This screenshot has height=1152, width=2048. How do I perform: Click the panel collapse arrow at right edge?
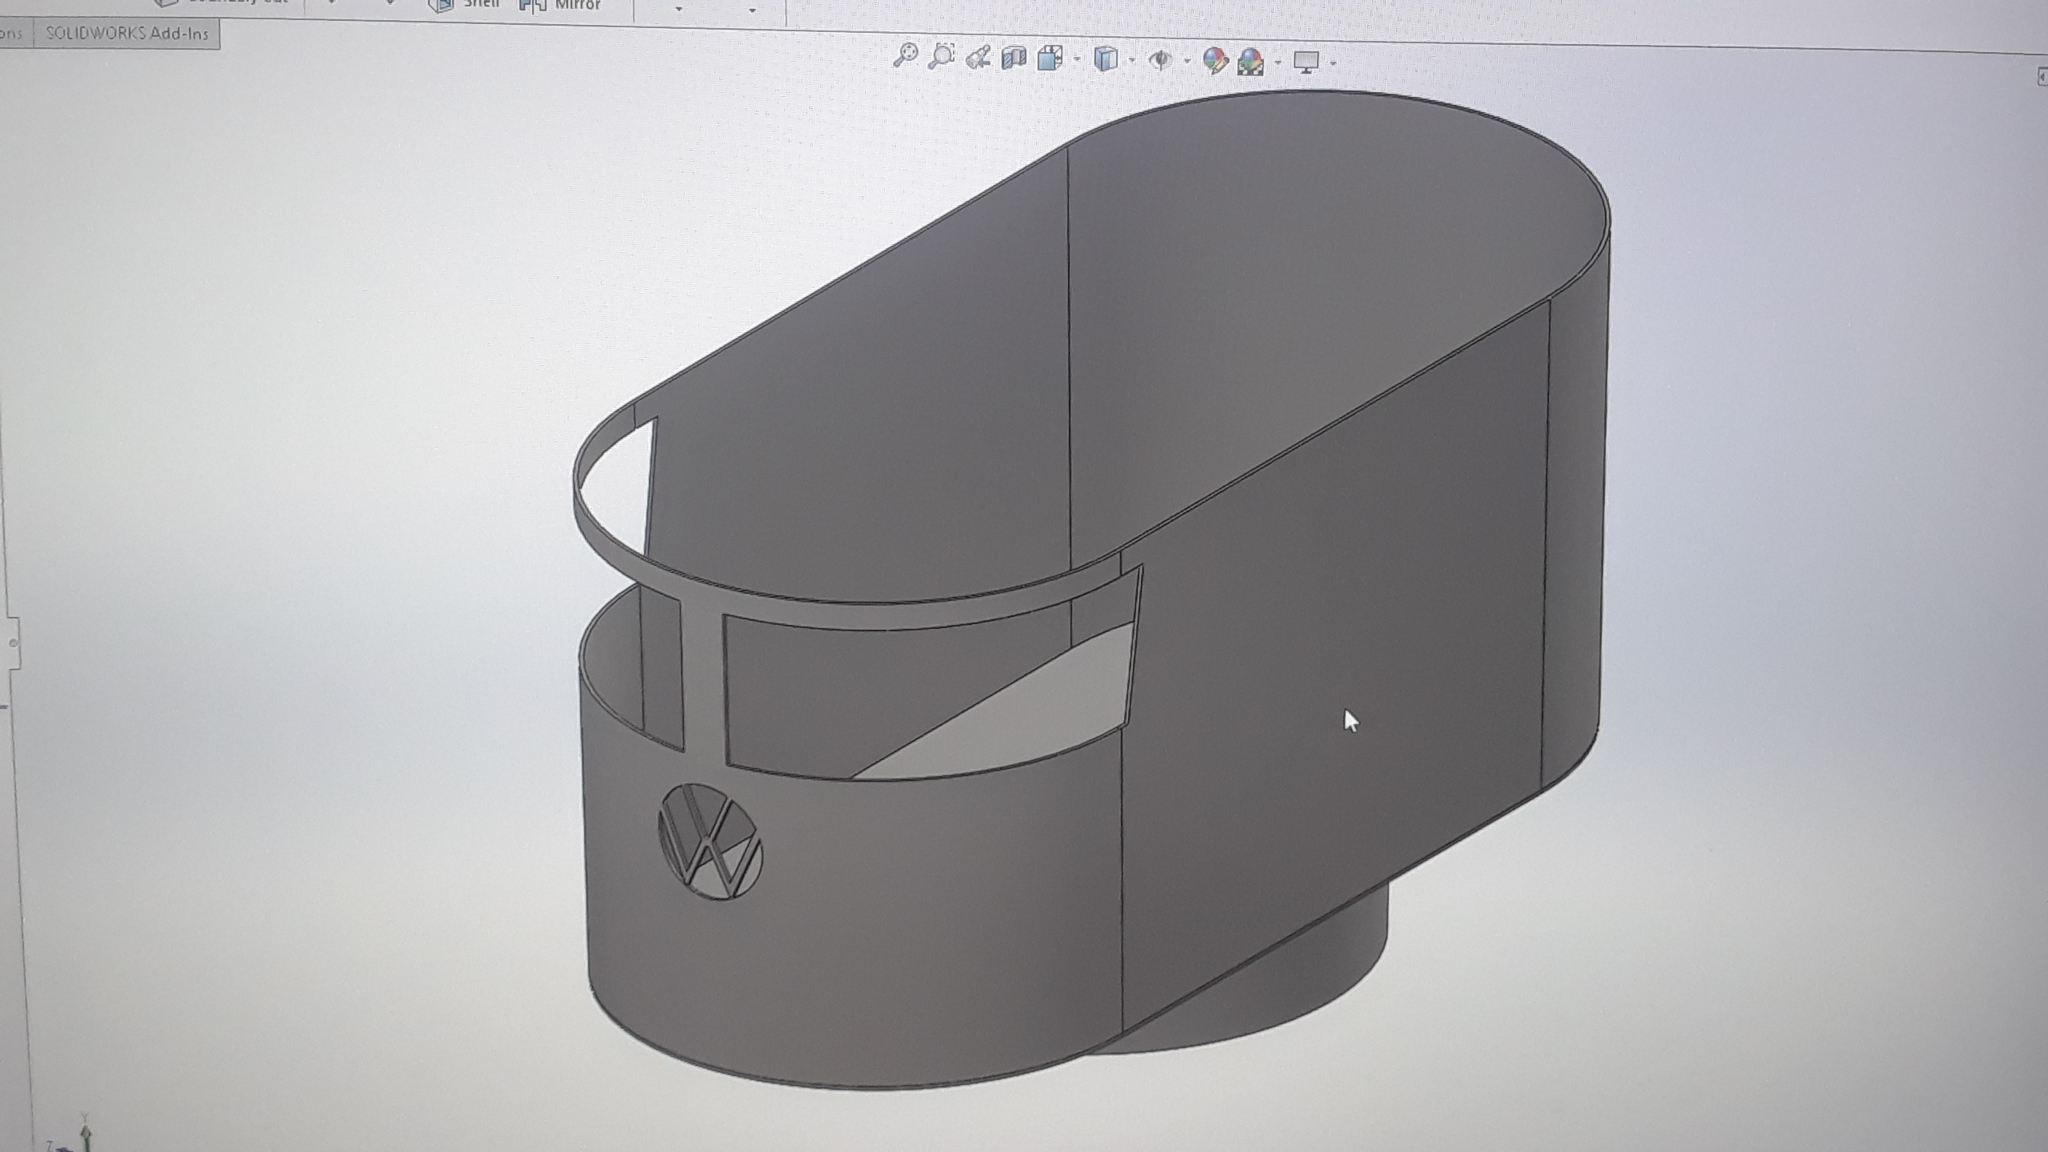pyautogui.click(x=2041, y=76)
